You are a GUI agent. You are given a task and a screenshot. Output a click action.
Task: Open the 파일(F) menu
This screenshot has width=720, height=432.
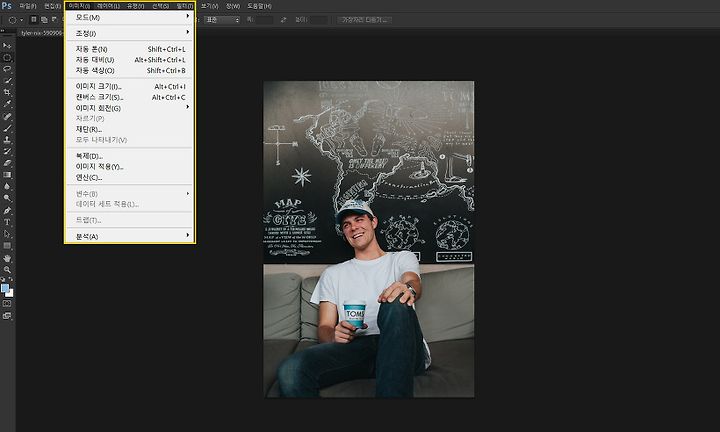28,6
